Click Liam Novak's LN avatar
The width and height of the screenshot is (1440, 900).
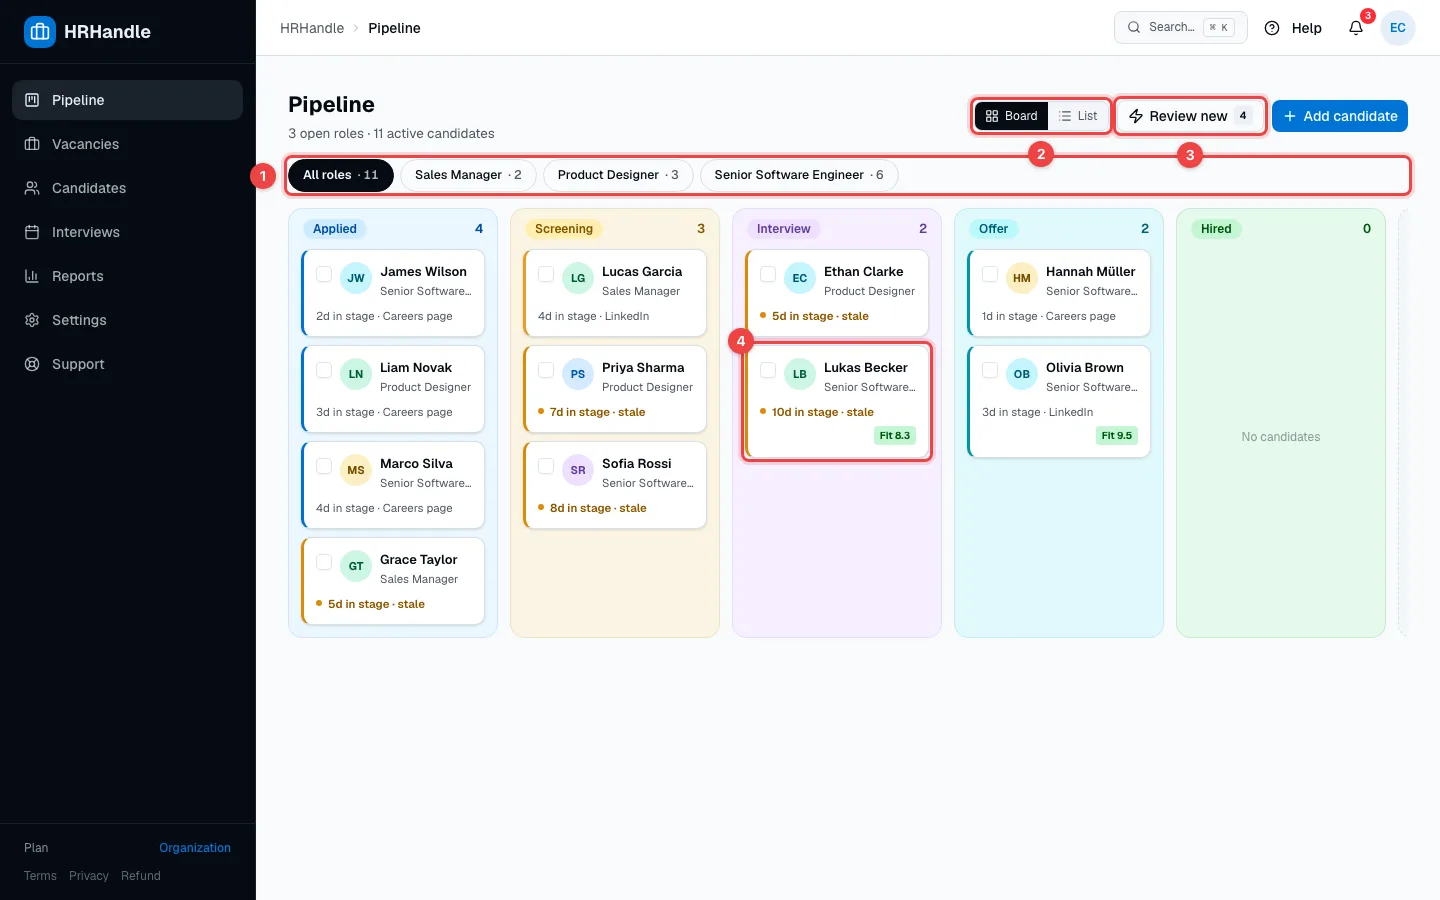(356, 374)
